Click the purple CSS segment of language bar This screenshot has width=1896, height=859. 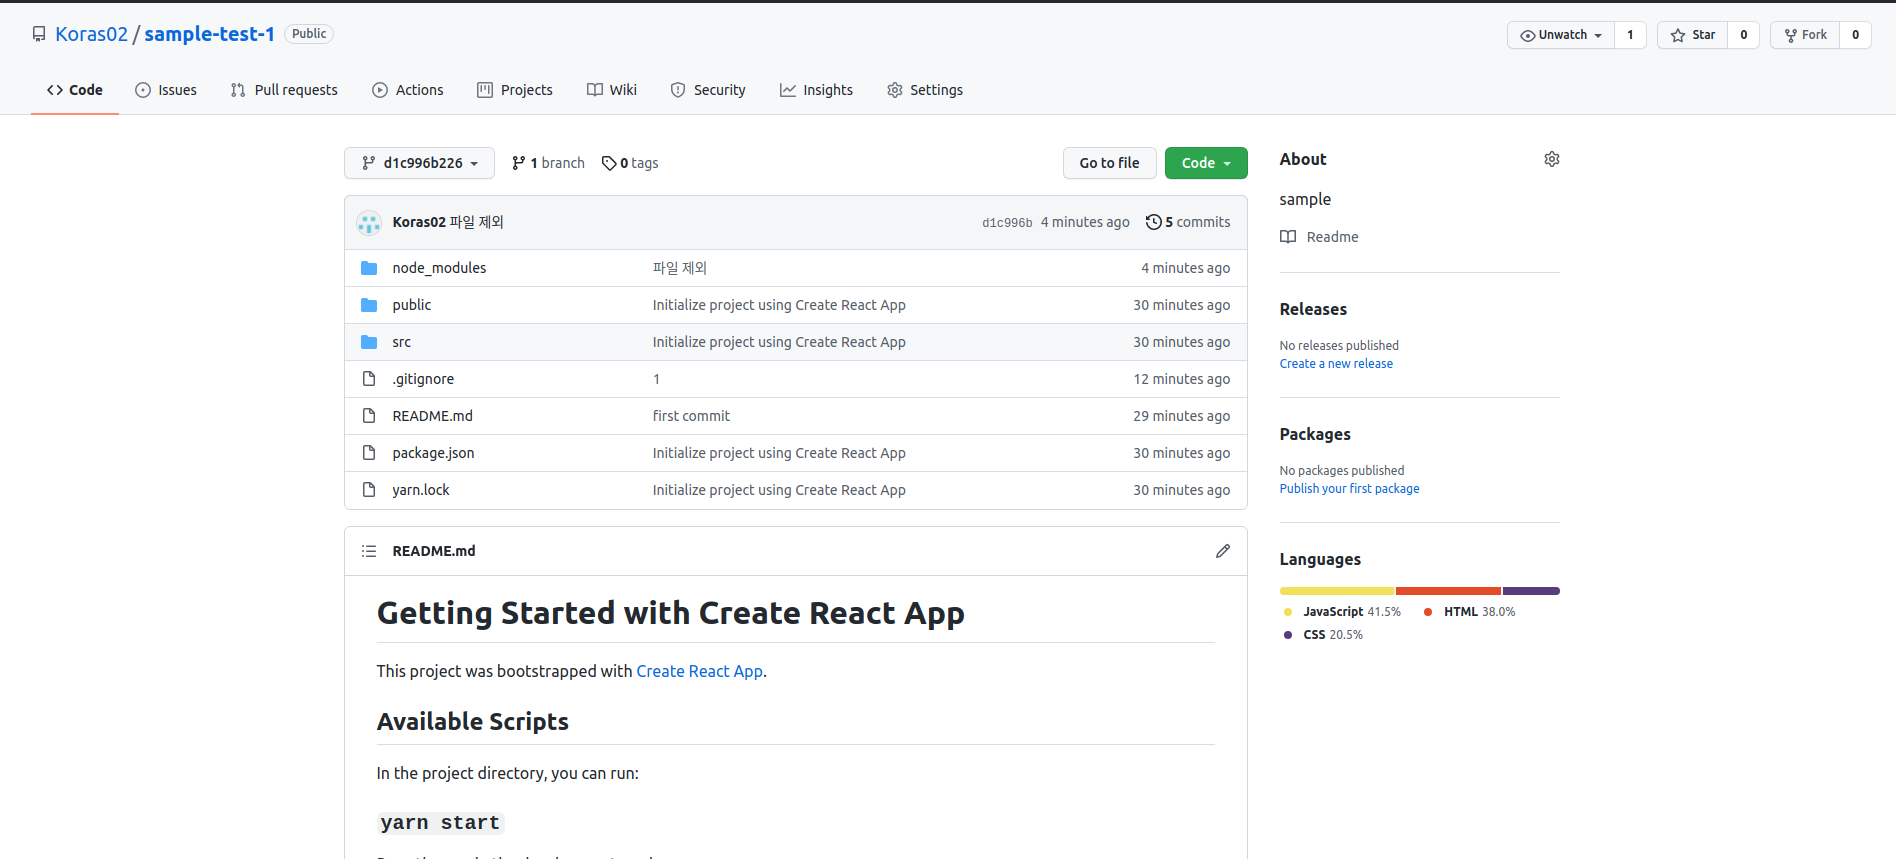(1531, 591)
